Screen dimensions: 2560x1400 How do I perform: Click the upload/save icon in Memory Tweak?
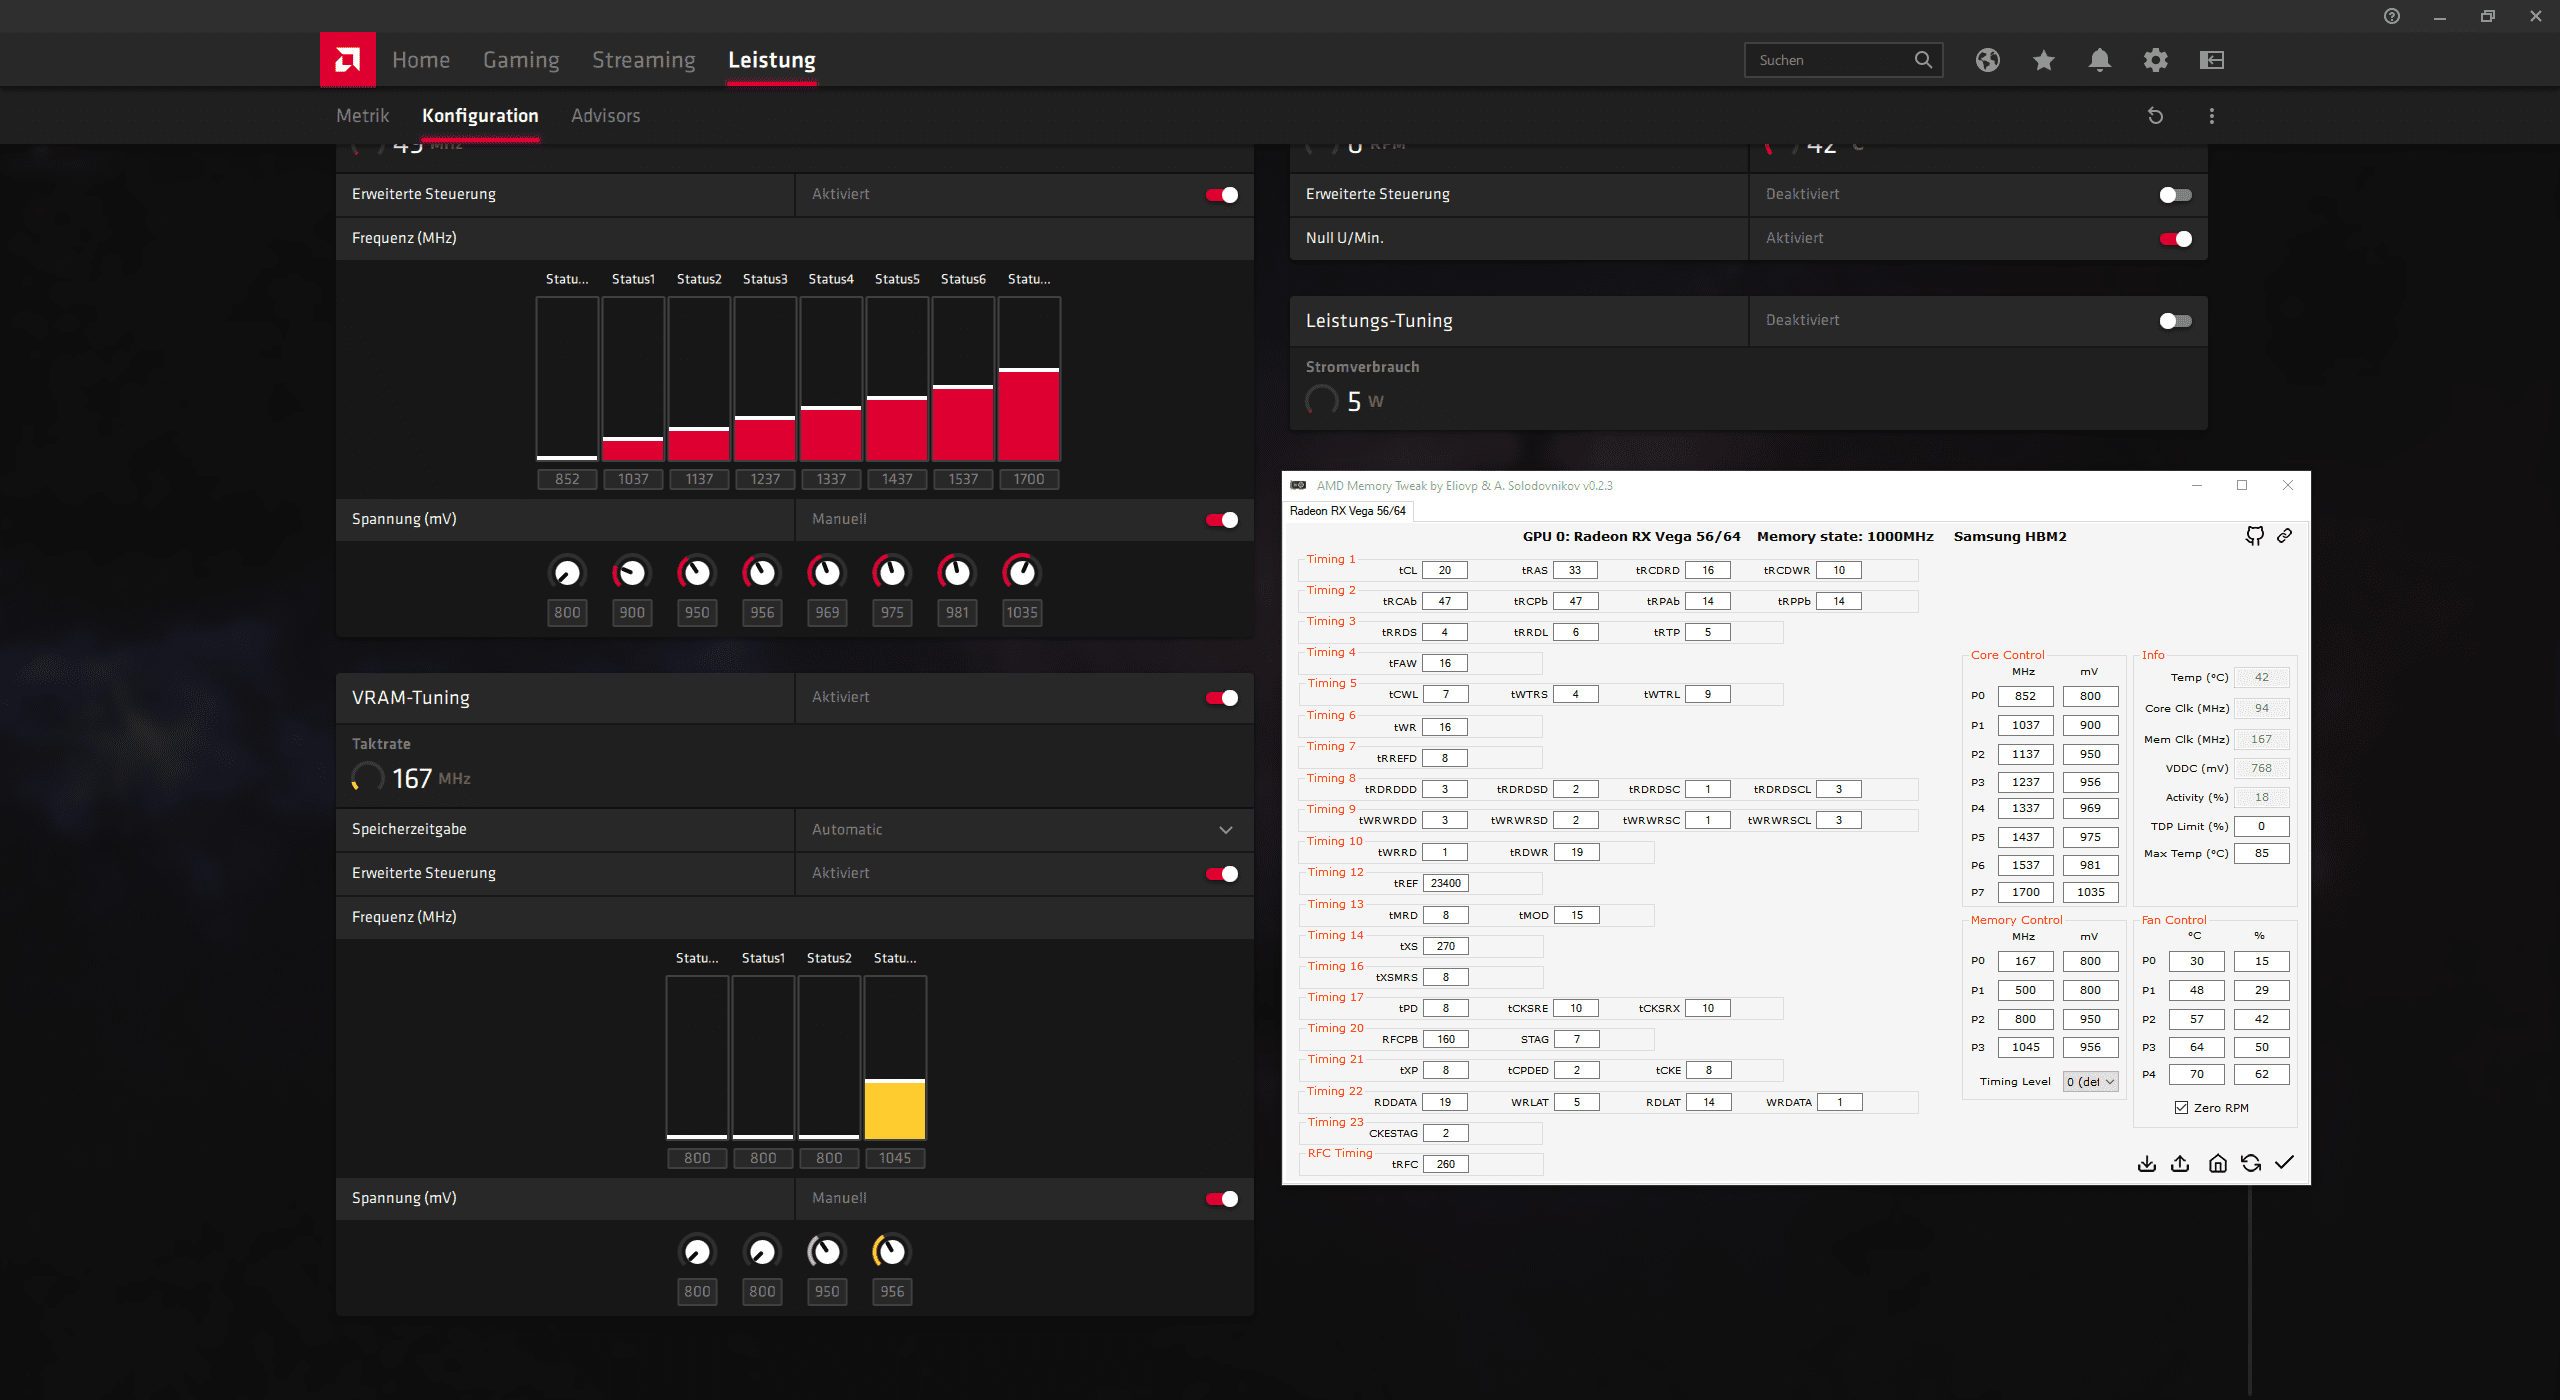point(2181,1163)
